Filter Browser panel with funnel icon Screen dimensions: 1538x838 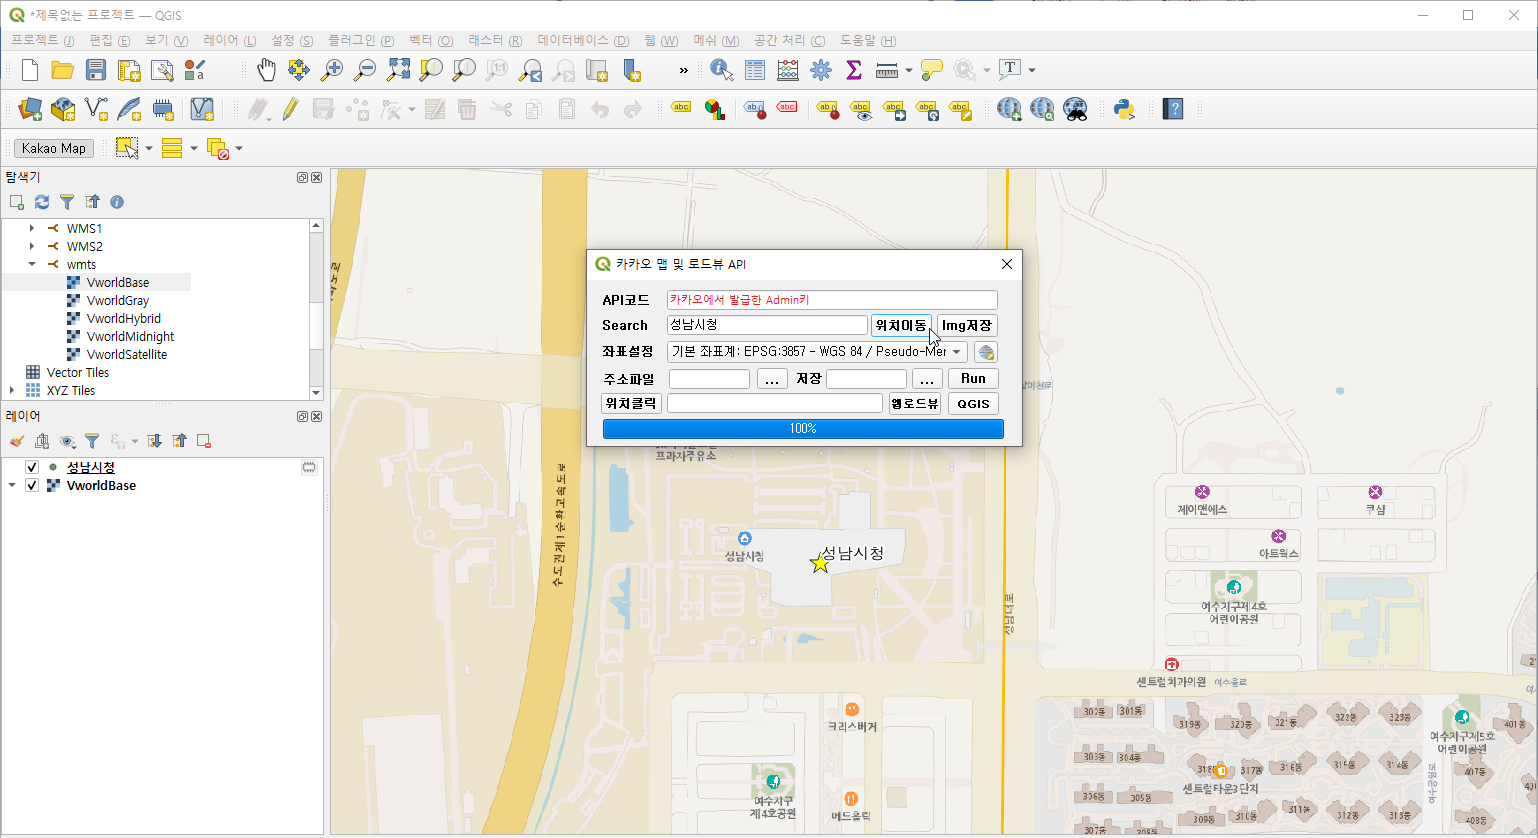point(67,202)
